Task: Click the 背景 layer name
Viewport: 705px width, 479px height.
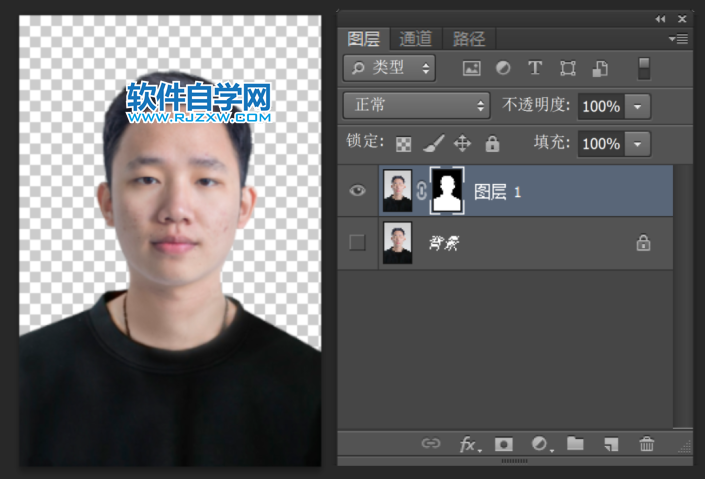Action: click(444, 243)
